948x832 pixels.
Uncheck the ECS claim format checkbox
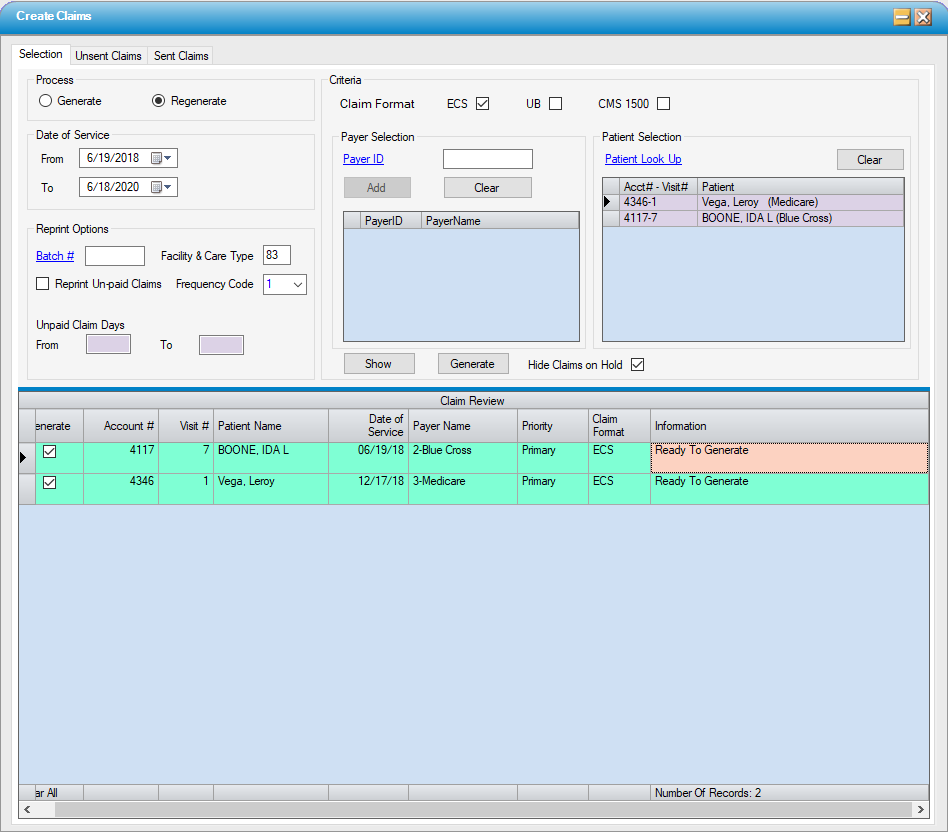pos(483,104)
